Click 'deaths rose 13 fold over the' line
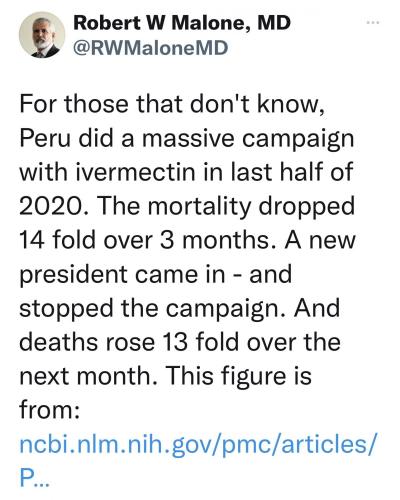Image resolution: width=400 pixels, height=500 pixels. pos(180,342)
